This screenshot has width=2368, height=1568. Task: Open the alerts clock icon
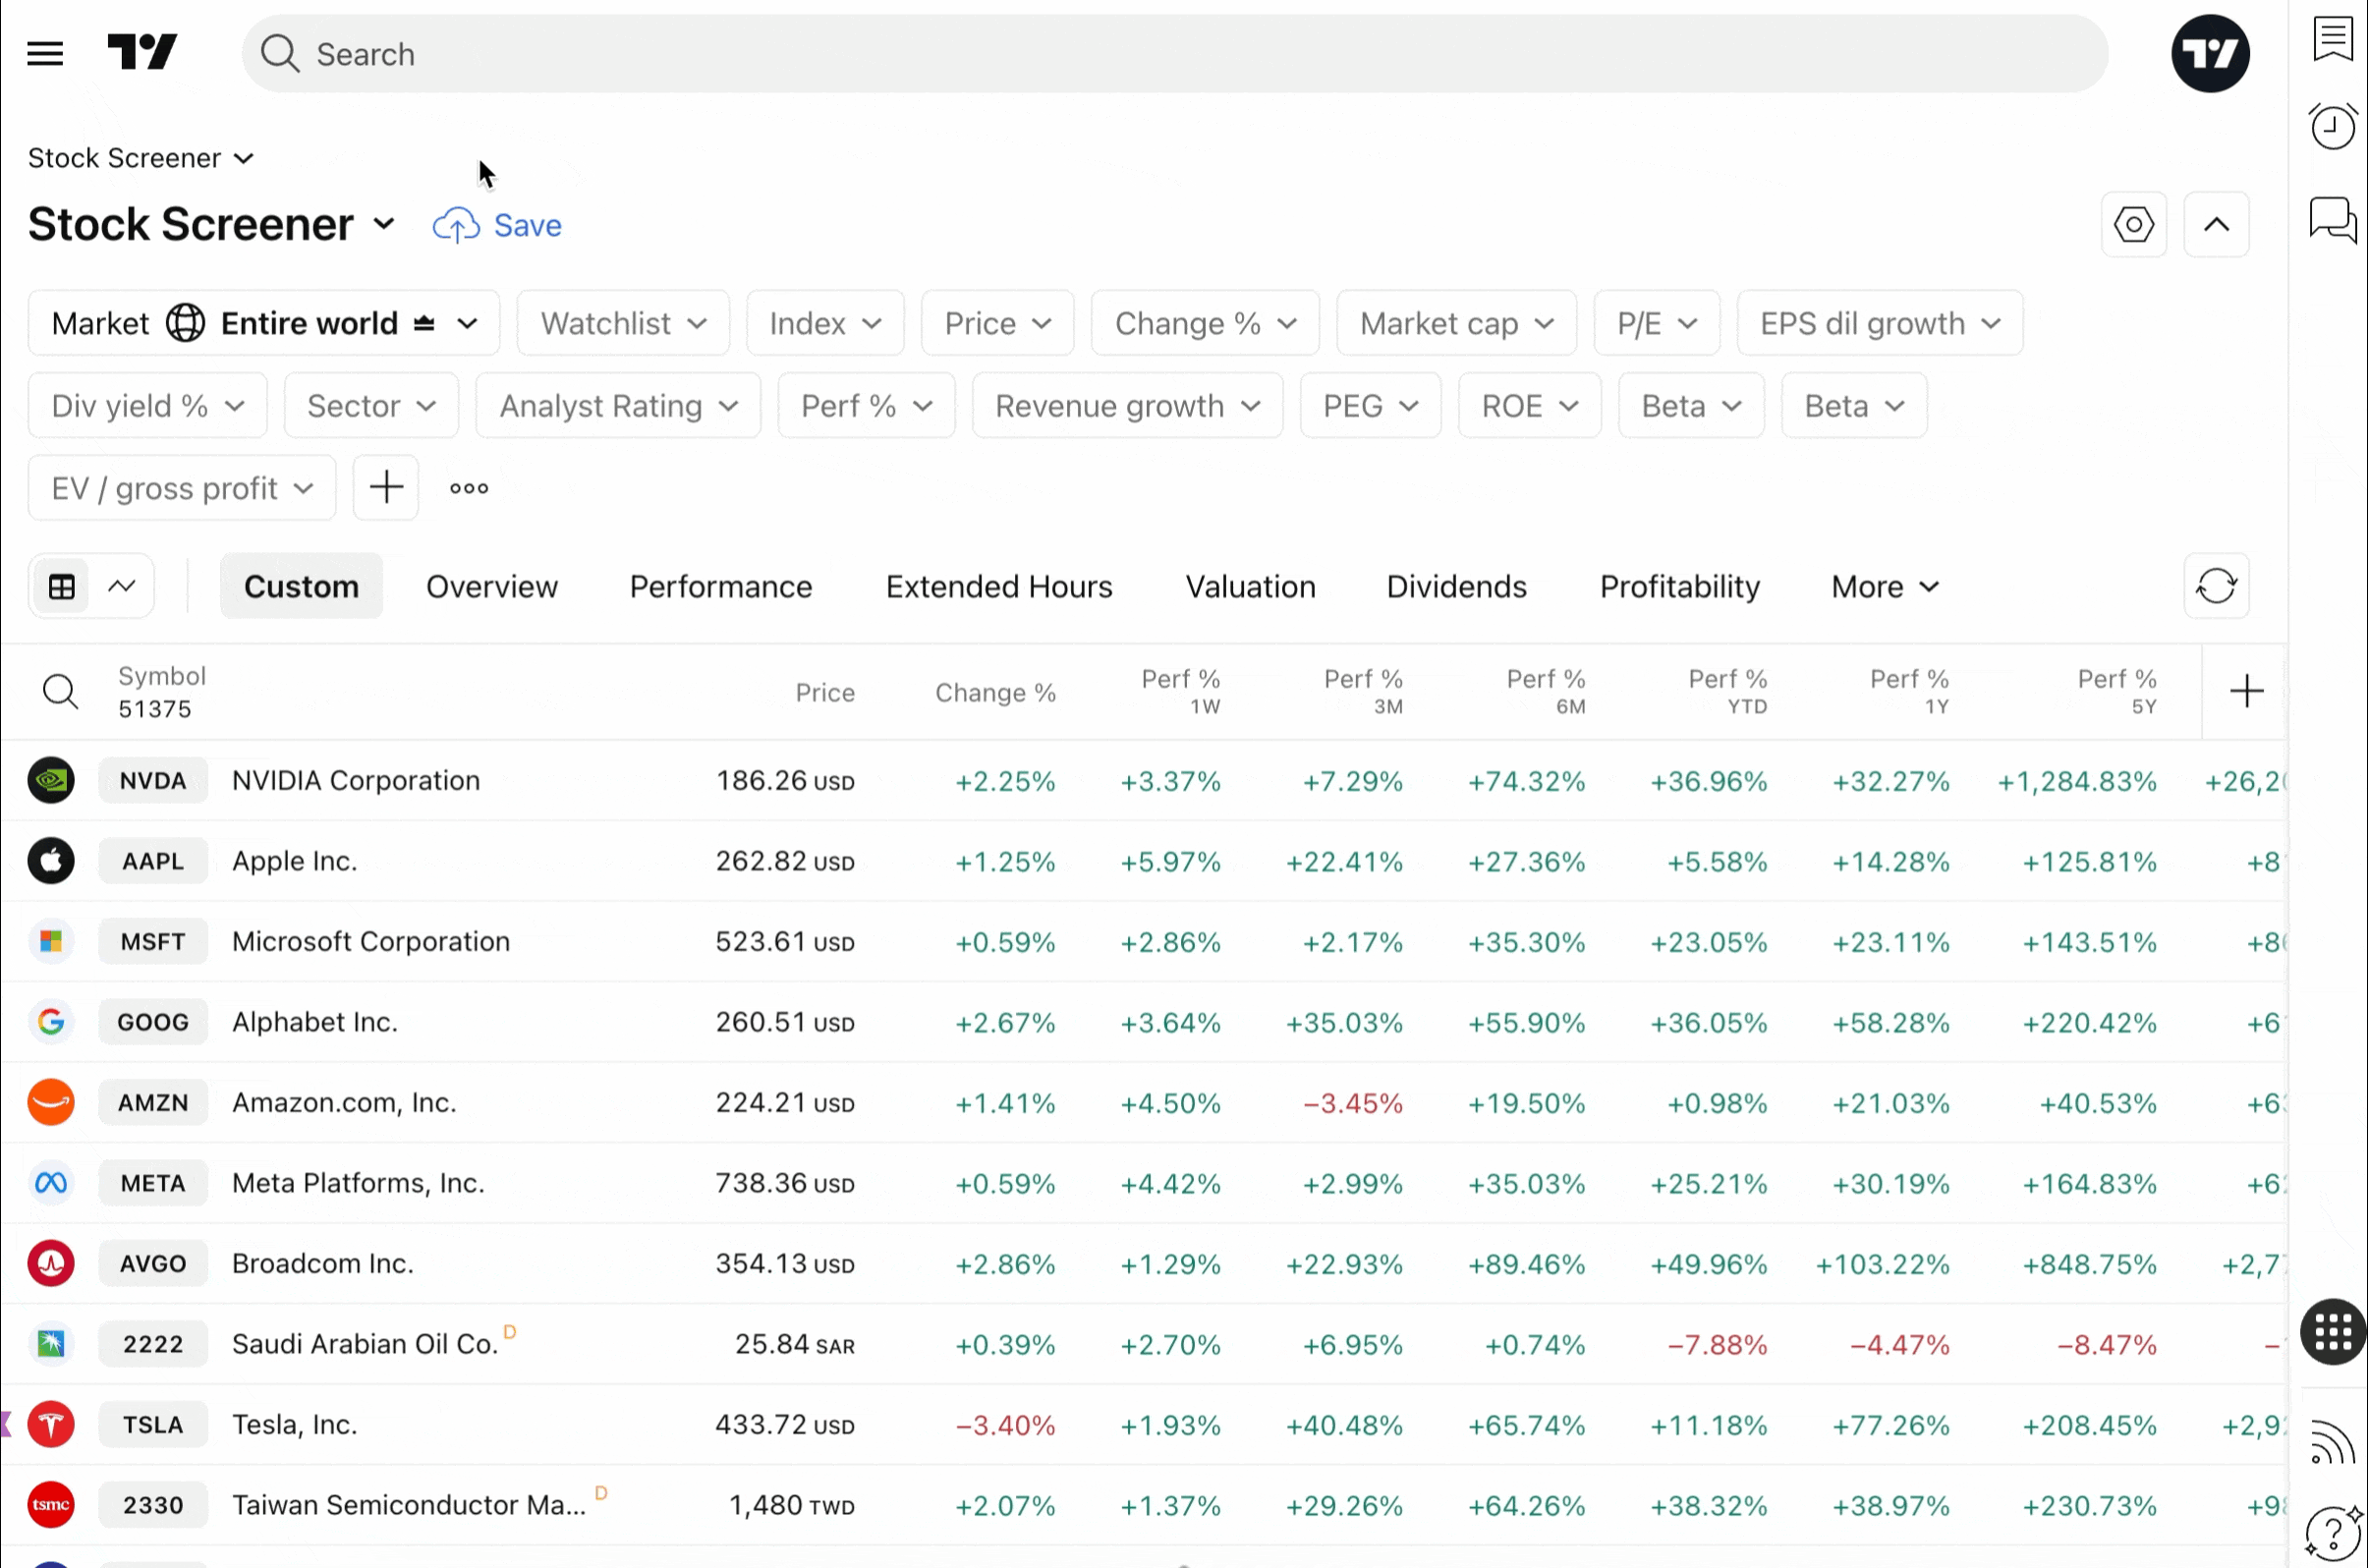tap(2332, 127)
